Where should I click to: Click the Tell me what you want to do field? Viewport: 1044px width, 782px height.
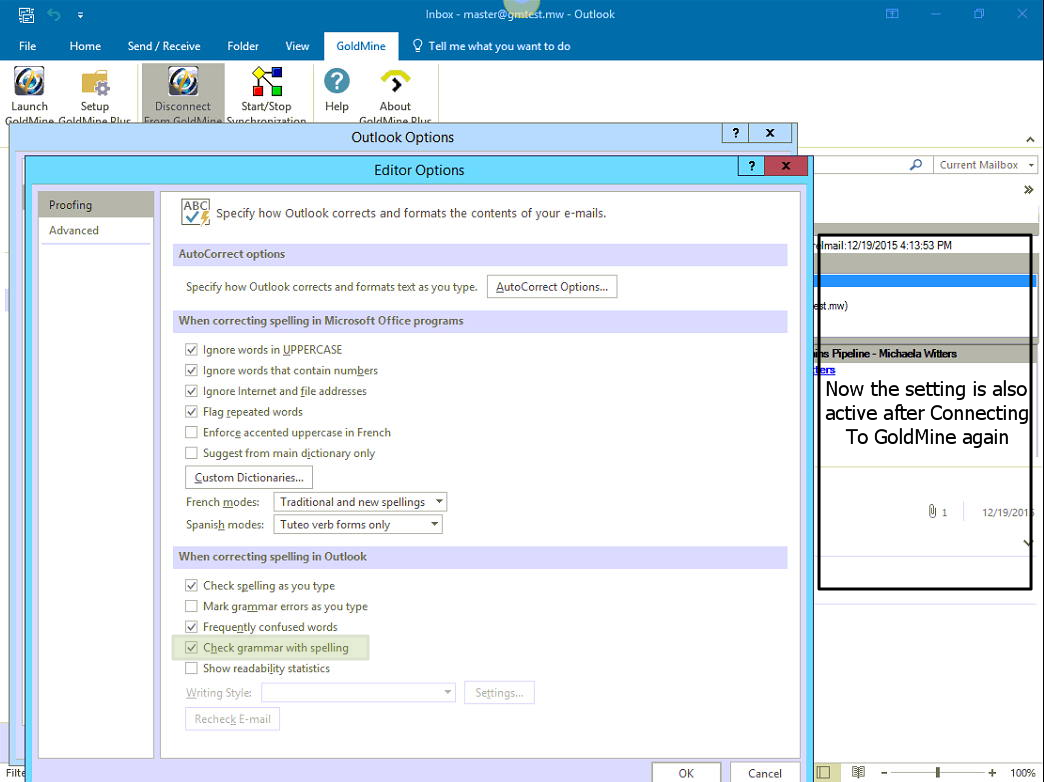pos(499,46)
